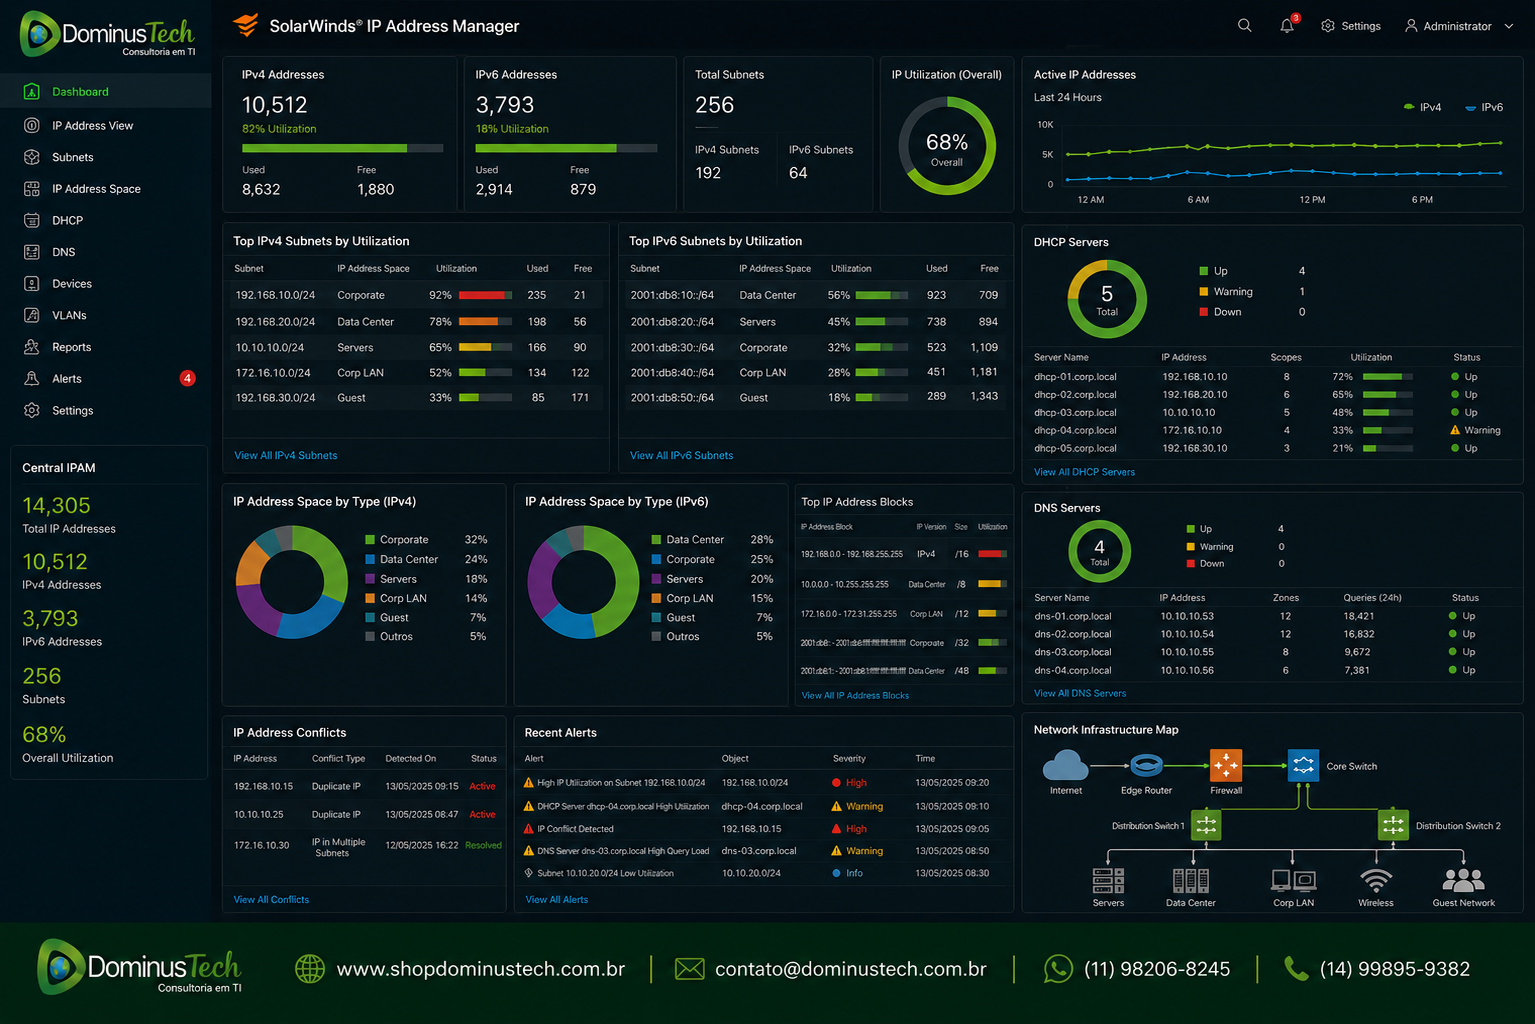Image resolution: width=1535 pixels, height=1024 pixels.
Task: Click View All Conflicts link
Action: tap(271, 899)
